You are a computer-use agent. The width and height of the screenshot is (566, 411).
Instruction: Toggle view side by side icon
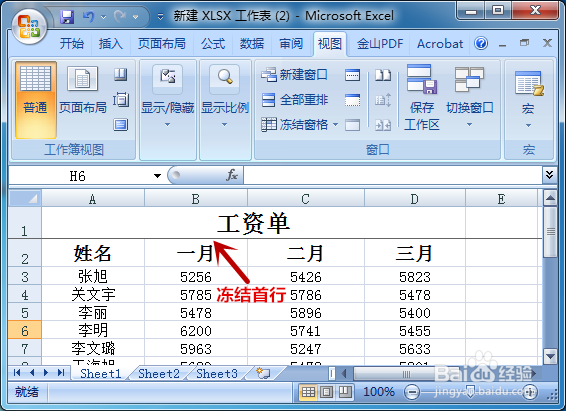[383, 75]
